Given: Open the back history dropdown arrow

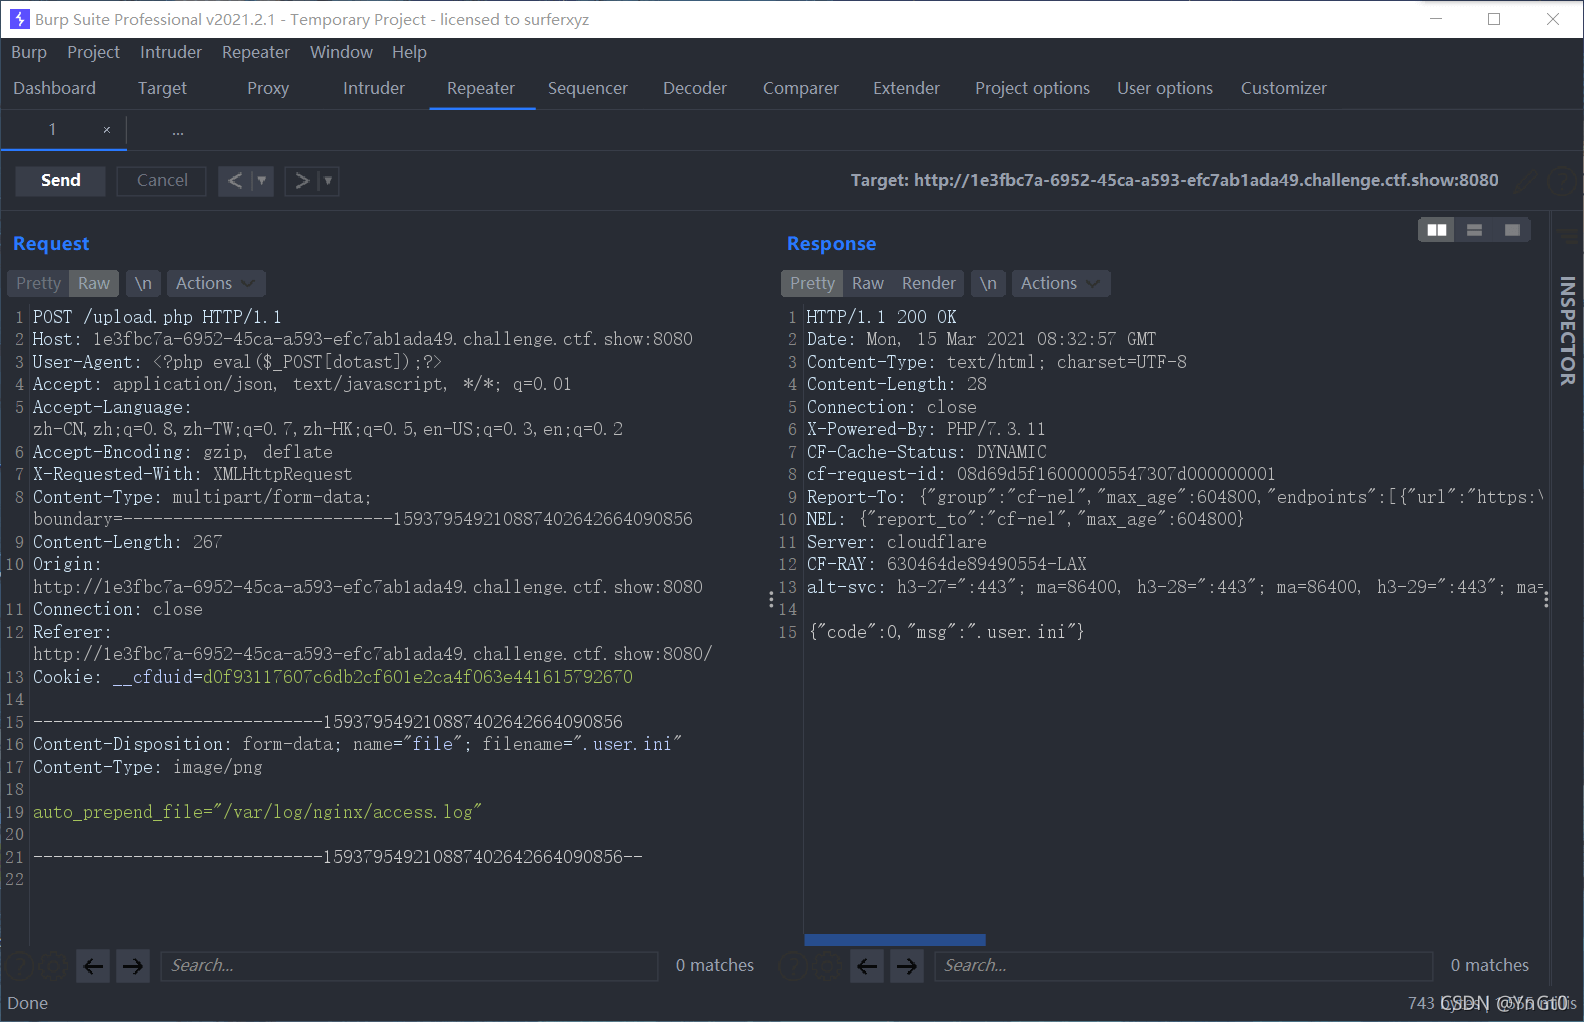Looking at the screenshot, I should pyautogui.click(x=262, y=181).
